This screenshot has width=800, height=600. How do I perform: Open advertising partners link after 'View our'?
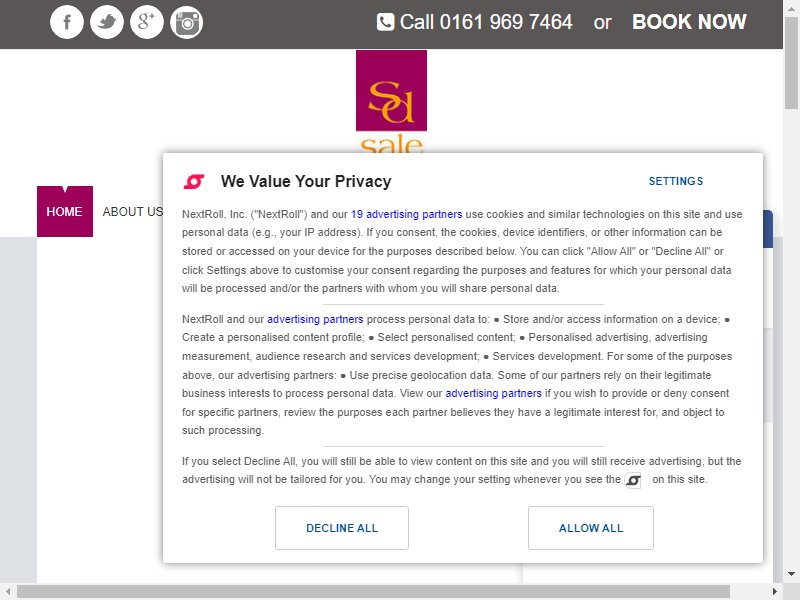click(x=493, y=393)
